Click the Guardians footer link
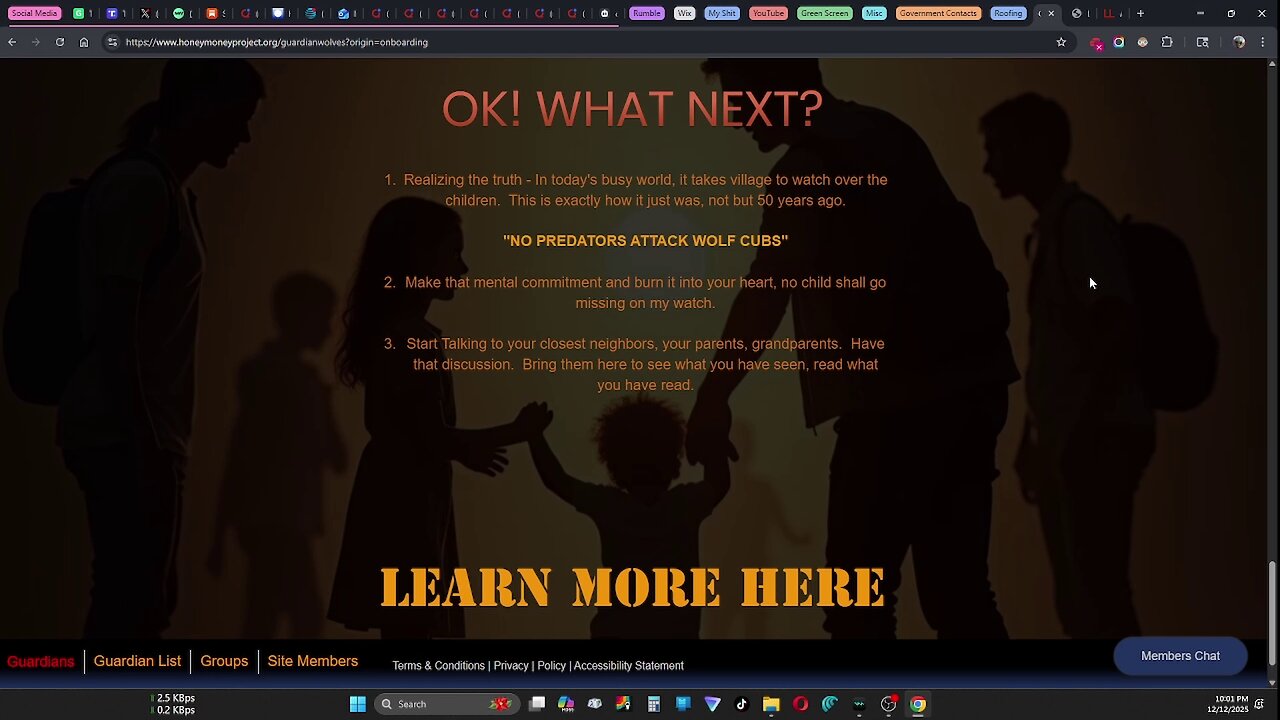Image resolution: width=1280 pixels, height=720 pixels. pos(41,662)
